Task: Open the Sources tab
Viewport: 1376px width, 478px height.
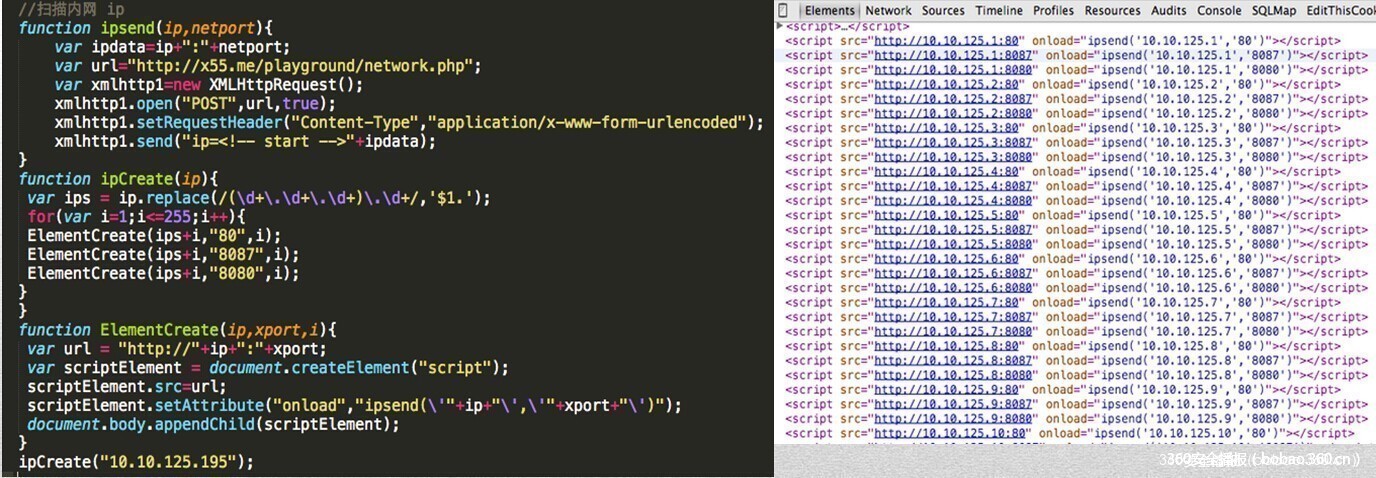Action: (943, 10)
